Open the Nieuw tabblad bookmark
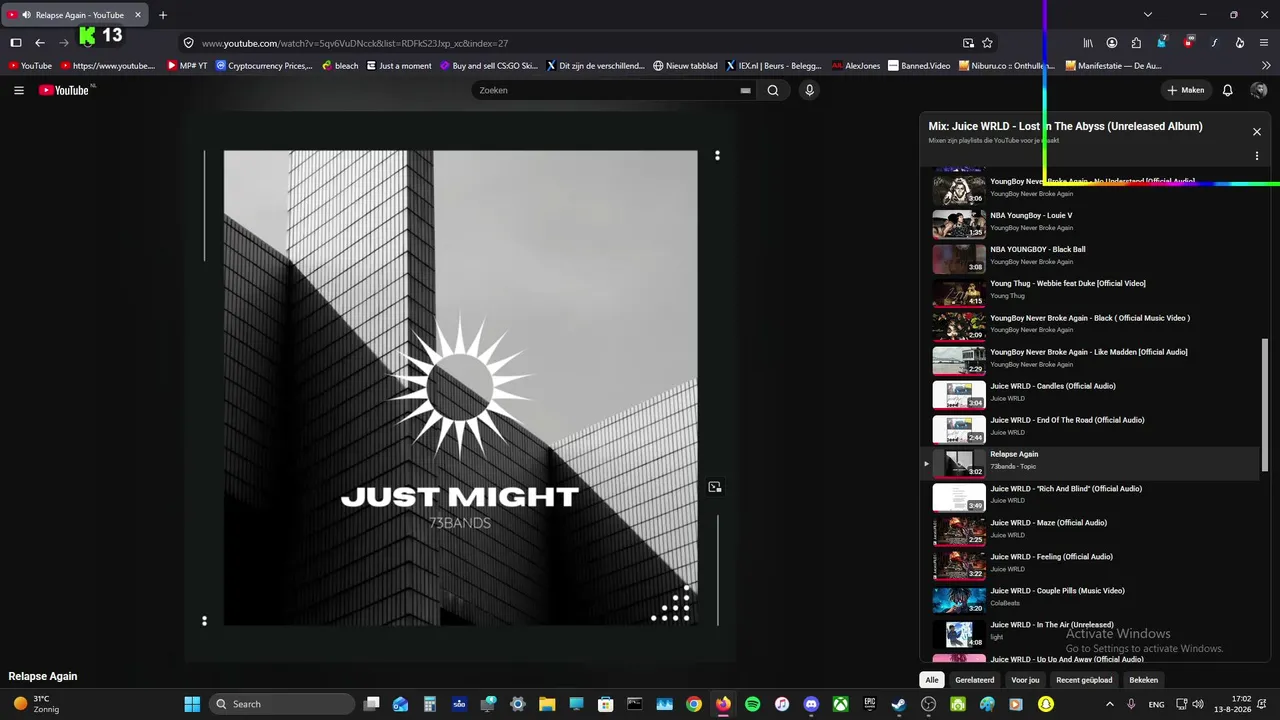The height and width of the screenshot is (720, 1280). (x=685, y=66)
